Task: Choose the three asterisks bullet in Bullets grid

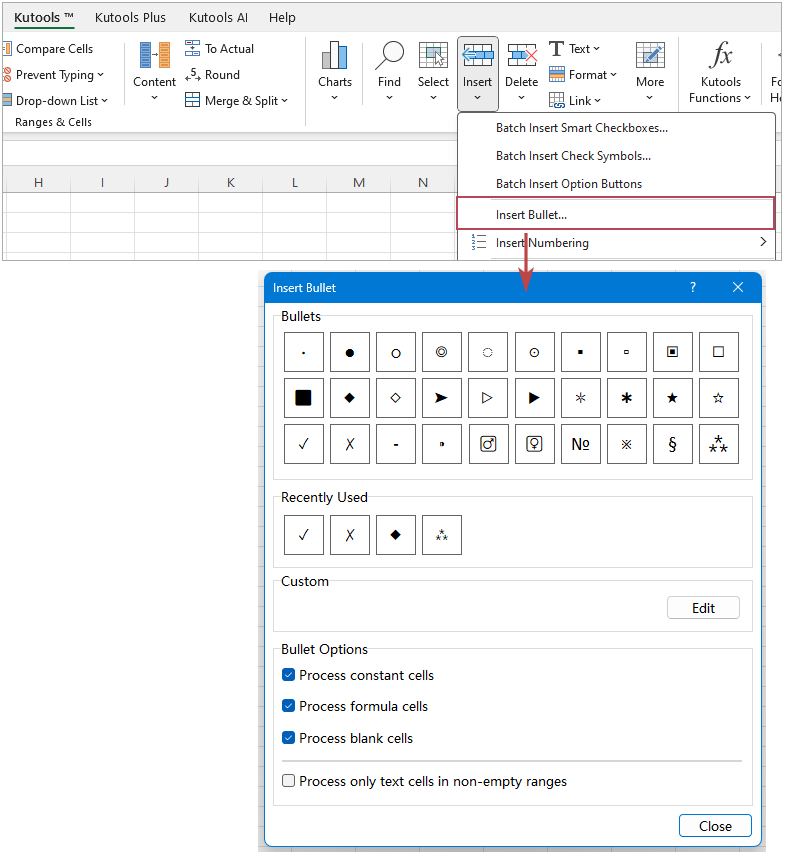Action: coord(719,444)
